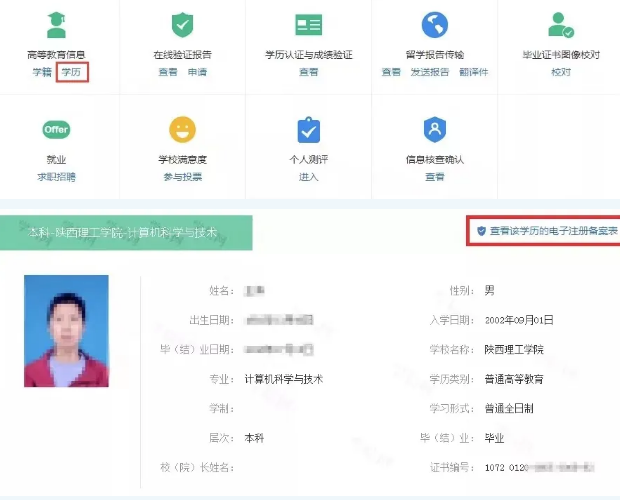Click the 信息核查确认 heading text
The image size is (620, 500).
(x=435, y=159)
